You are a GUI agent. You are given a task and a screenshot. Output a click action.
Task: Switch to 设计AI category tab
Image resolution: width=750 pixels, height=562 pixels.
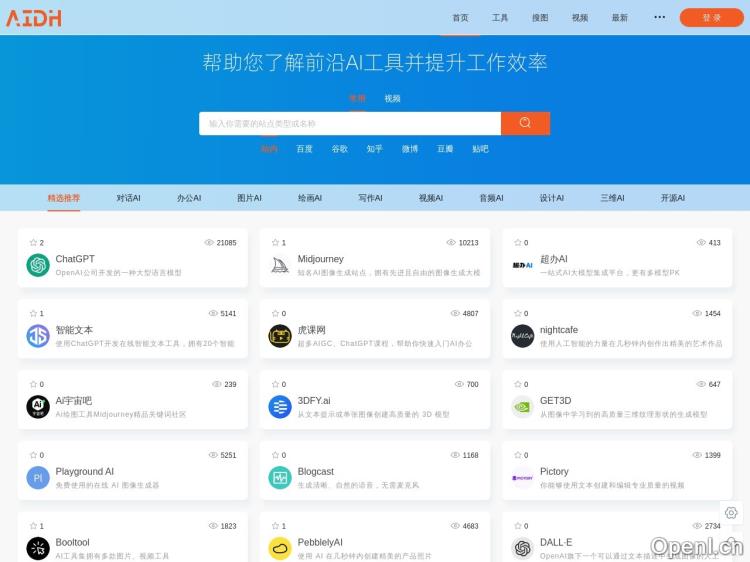pos(551,198)
